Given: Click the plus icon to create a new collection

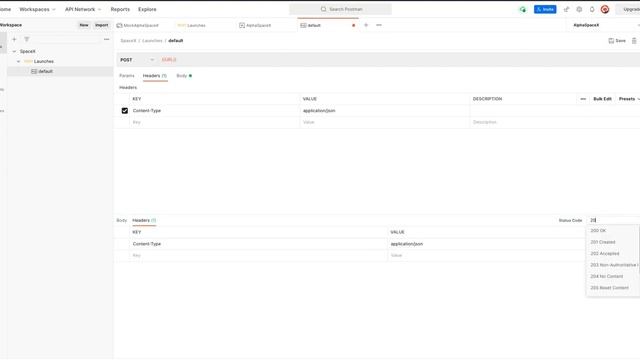Looking at the screenshot, I should click(14, 40).
